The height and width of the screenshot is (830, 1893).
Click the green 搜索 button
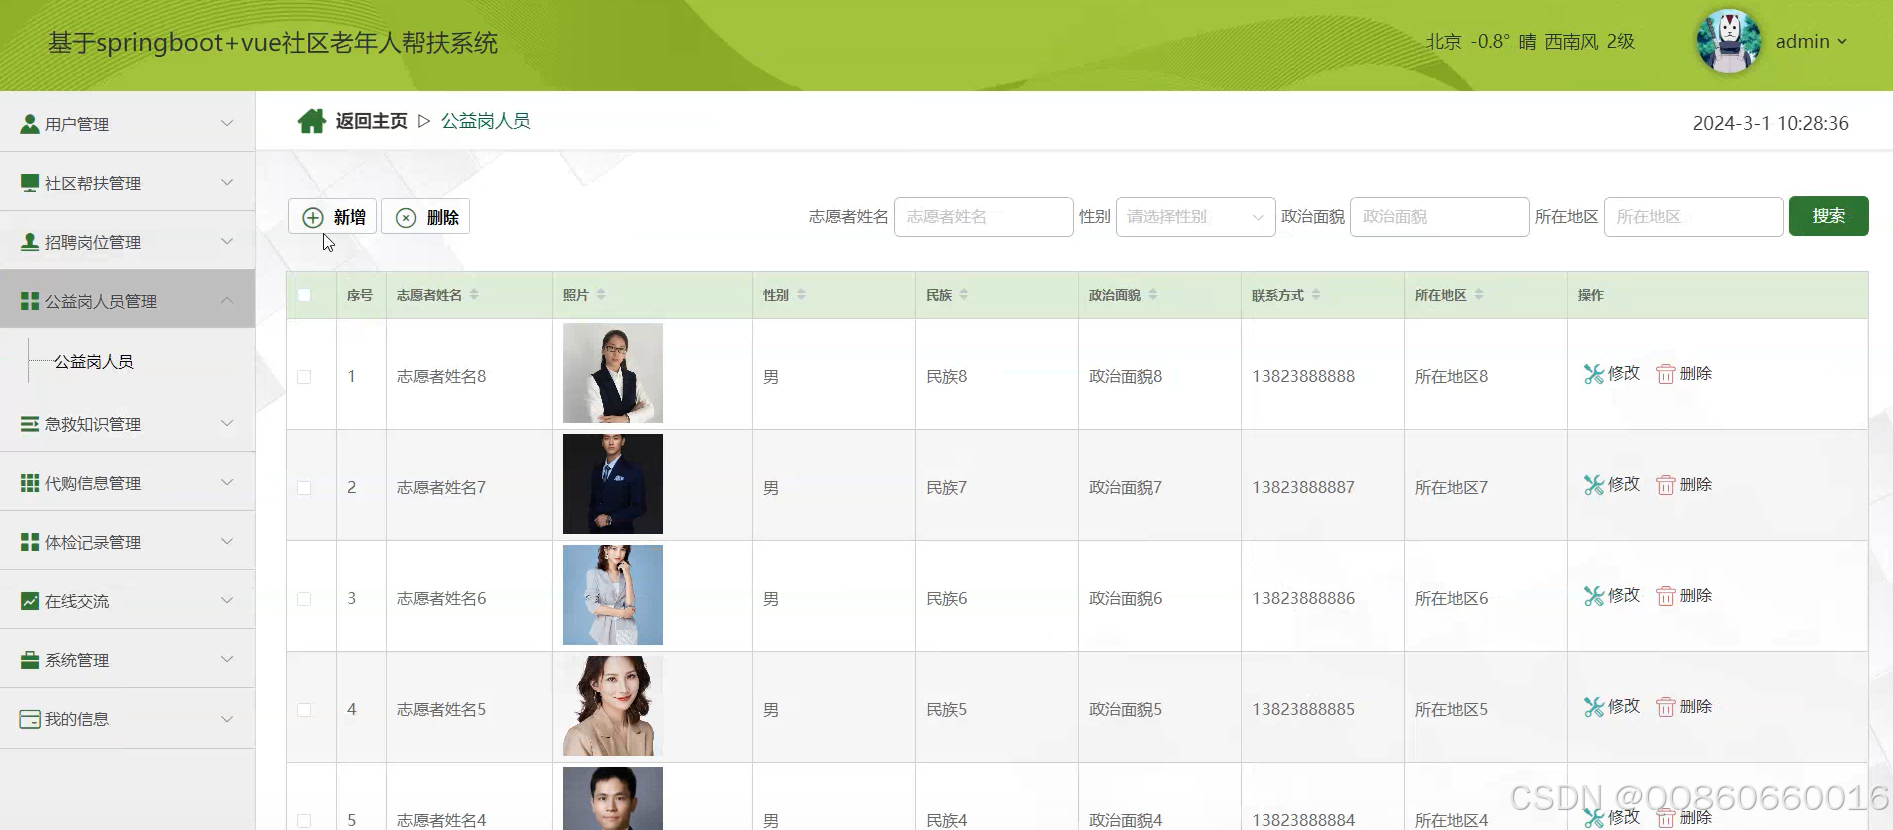click(1828, 216)
